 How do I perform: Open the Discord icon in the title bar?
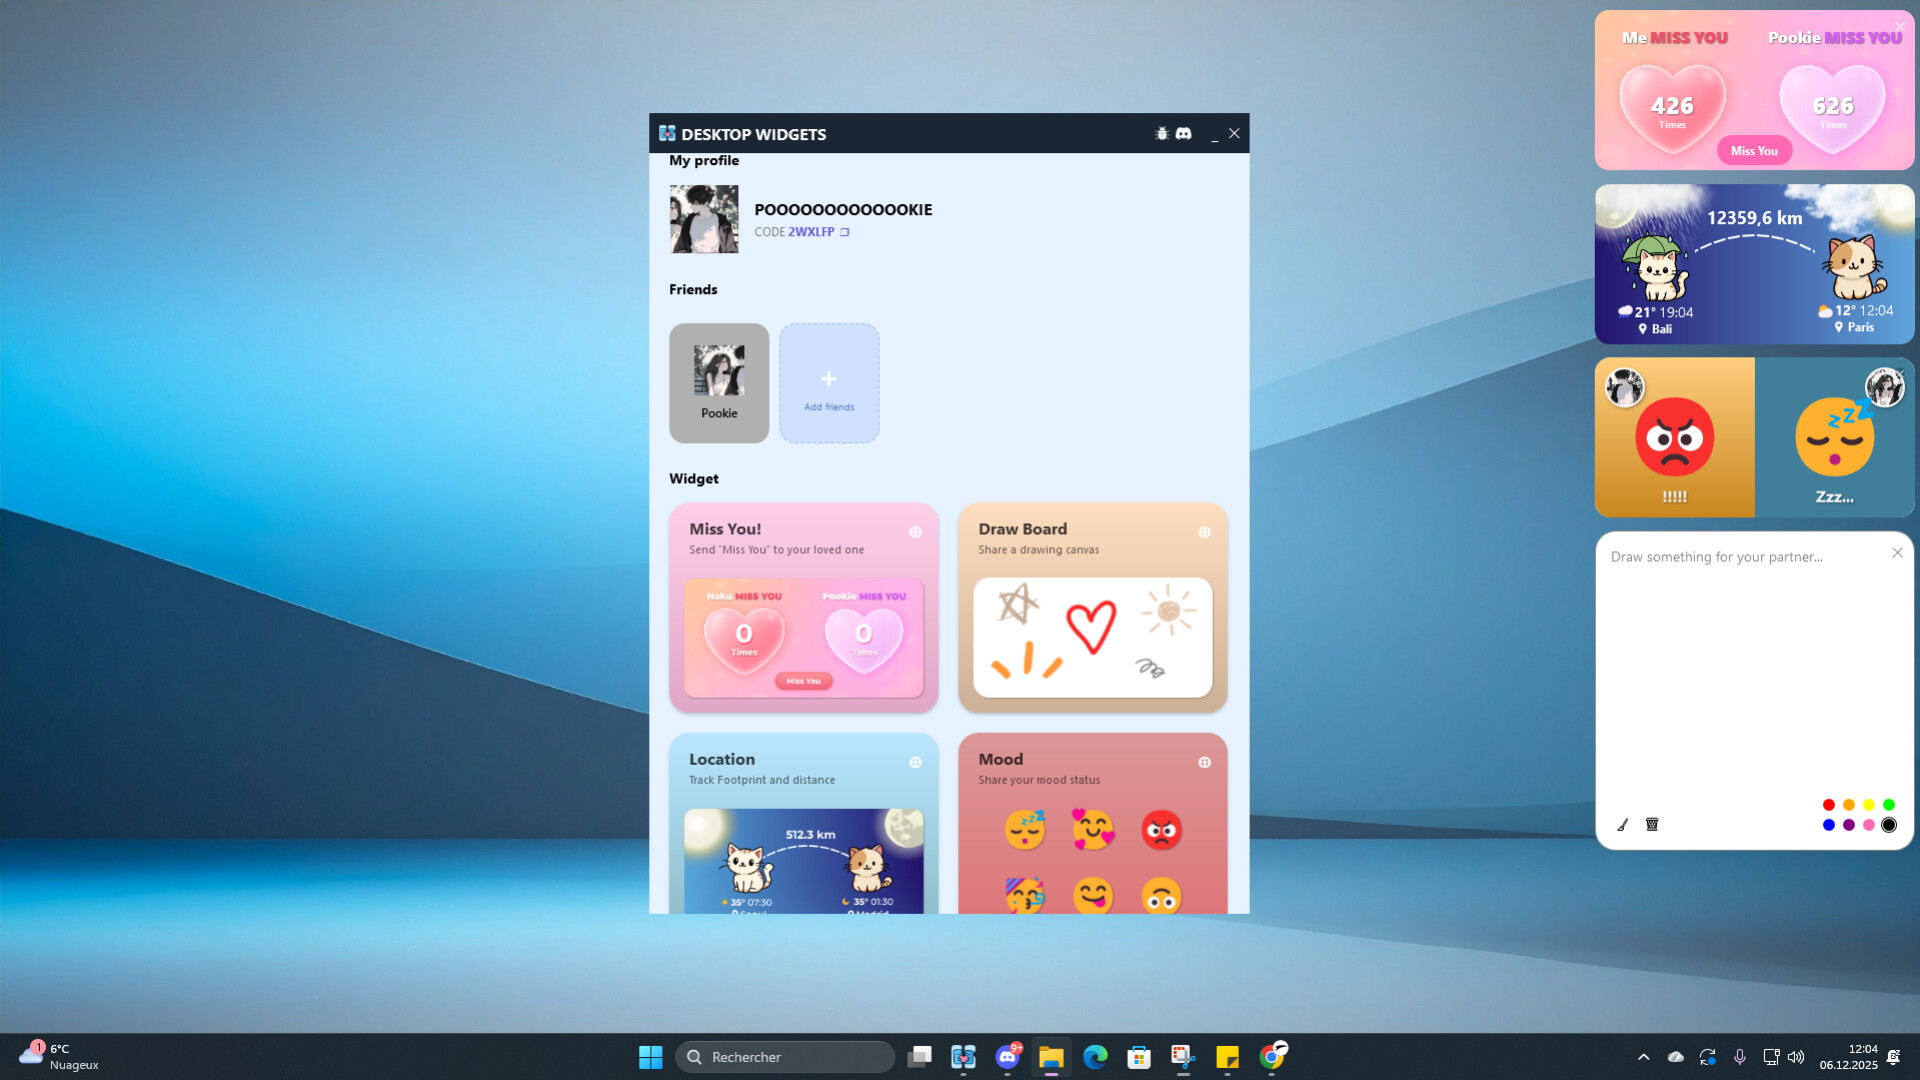1184,133
